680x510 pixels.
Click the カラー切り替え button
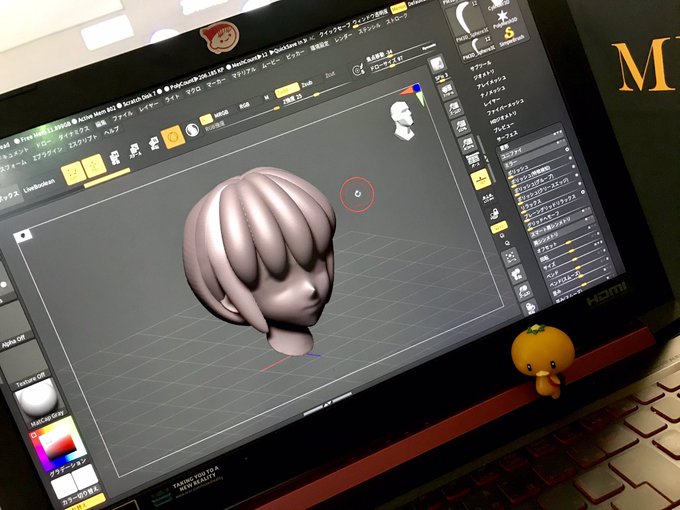click(81, 495)
